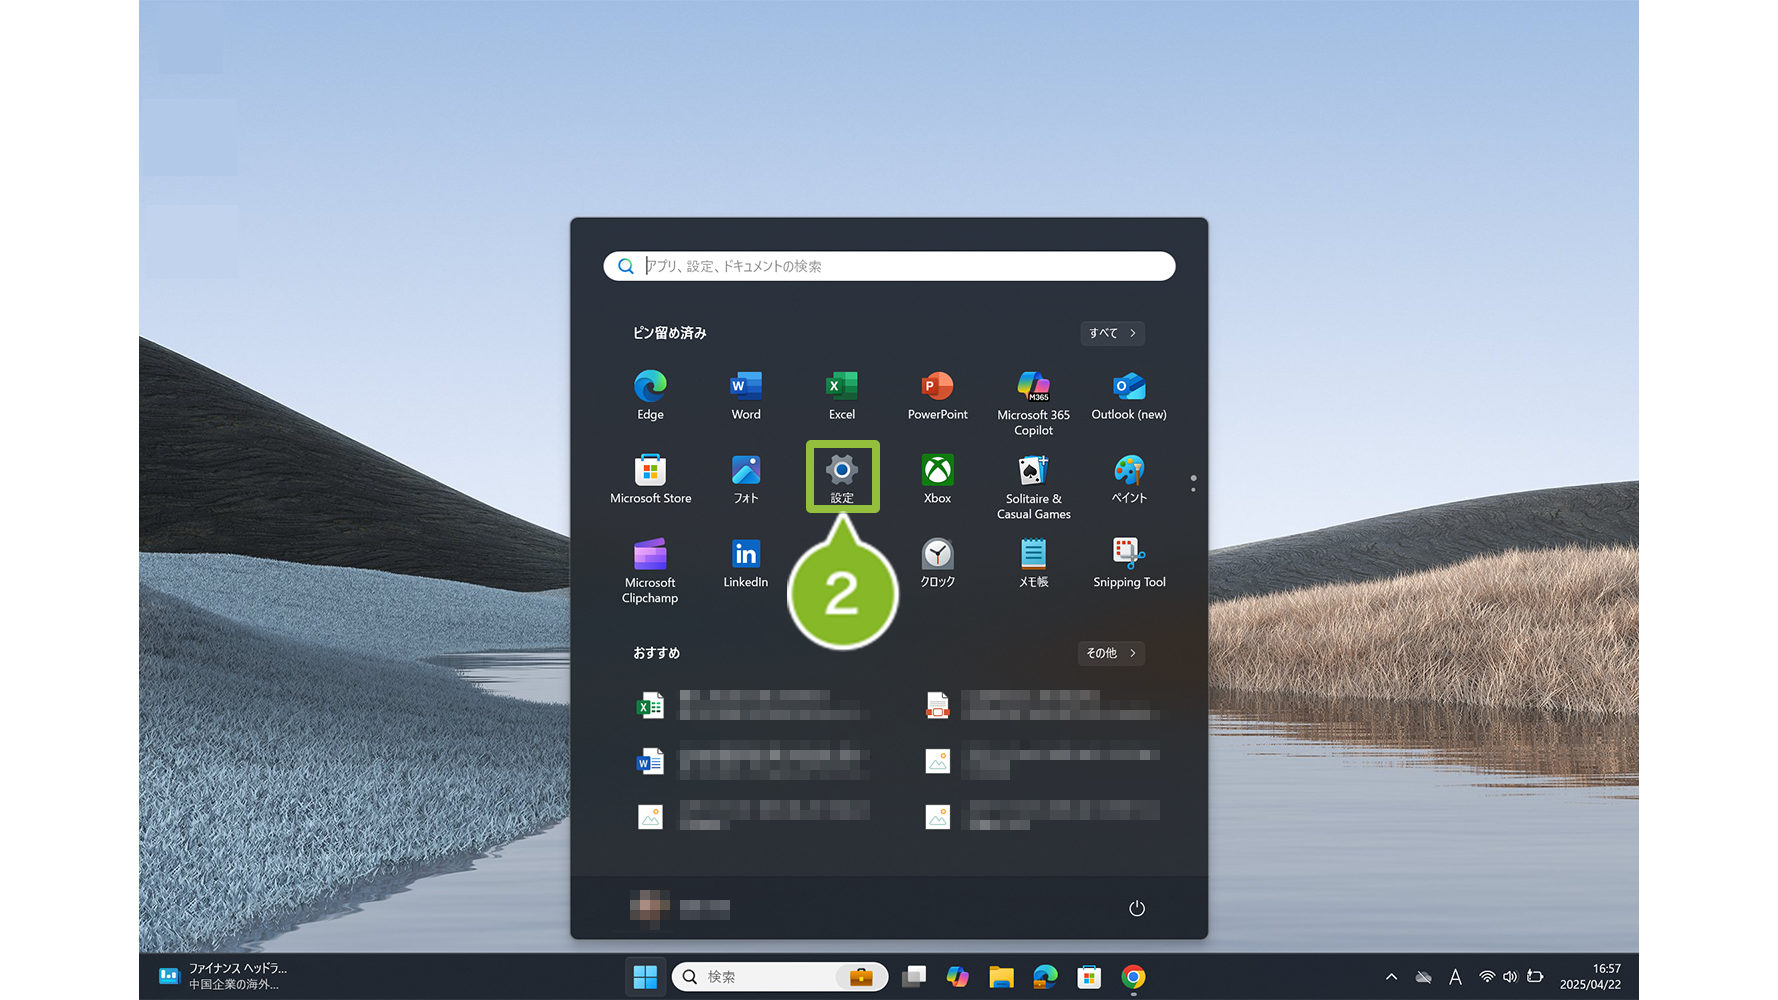
Task: Open the フォト (Photos) app
Action: tap(746, 479)
